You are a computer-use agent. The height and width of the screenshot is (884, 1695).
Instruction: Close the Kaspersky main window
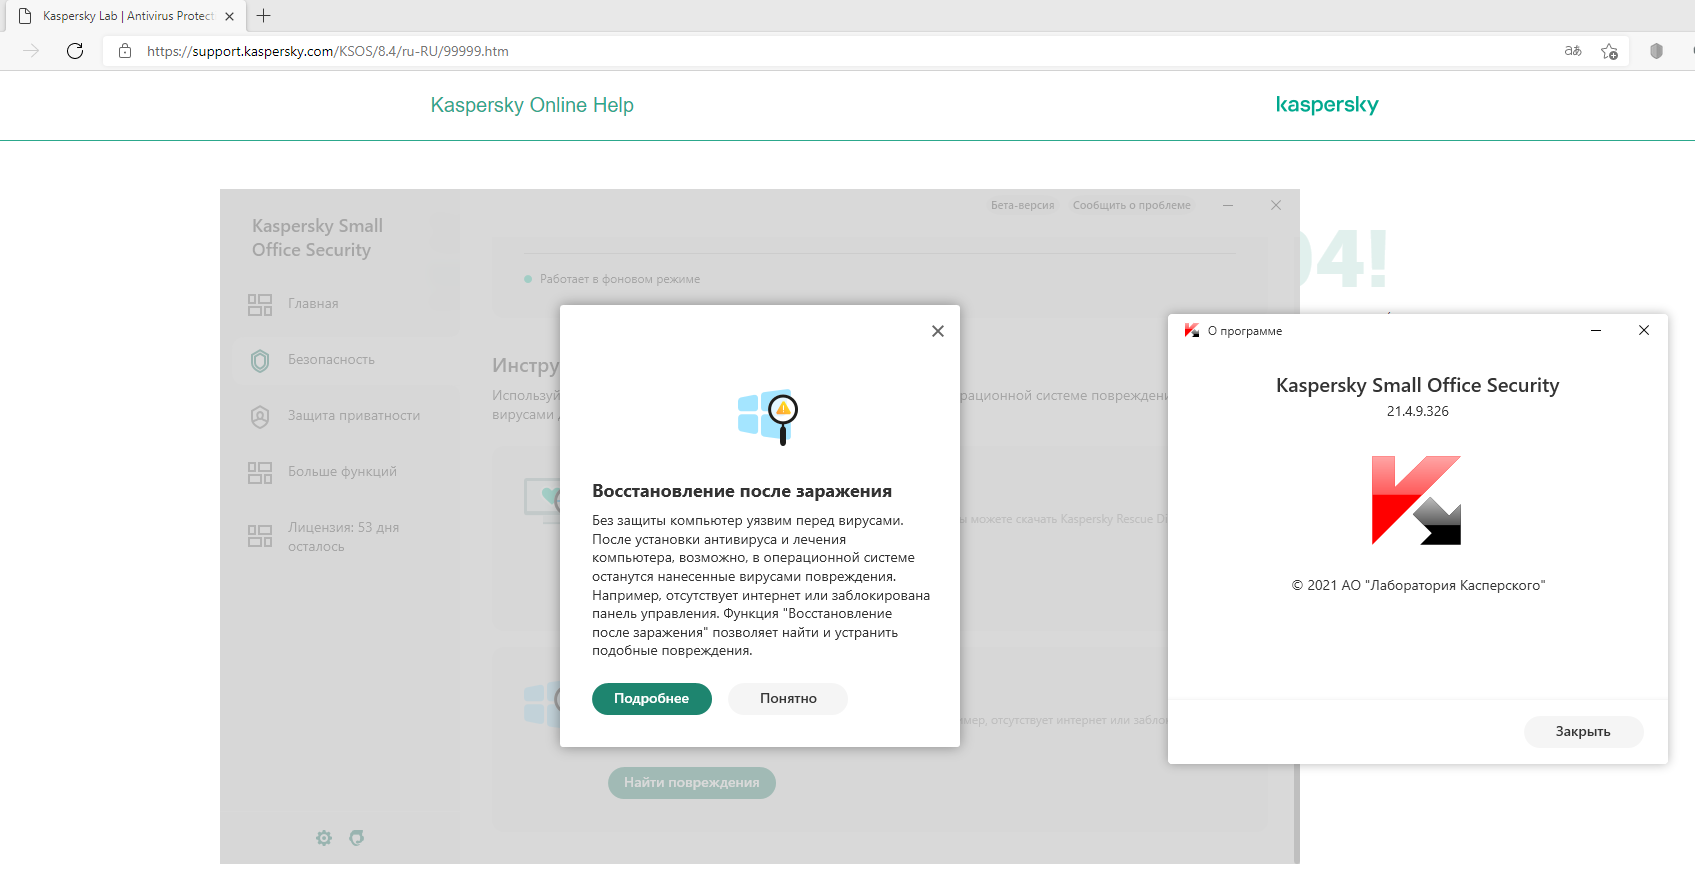click(1276, 205)
